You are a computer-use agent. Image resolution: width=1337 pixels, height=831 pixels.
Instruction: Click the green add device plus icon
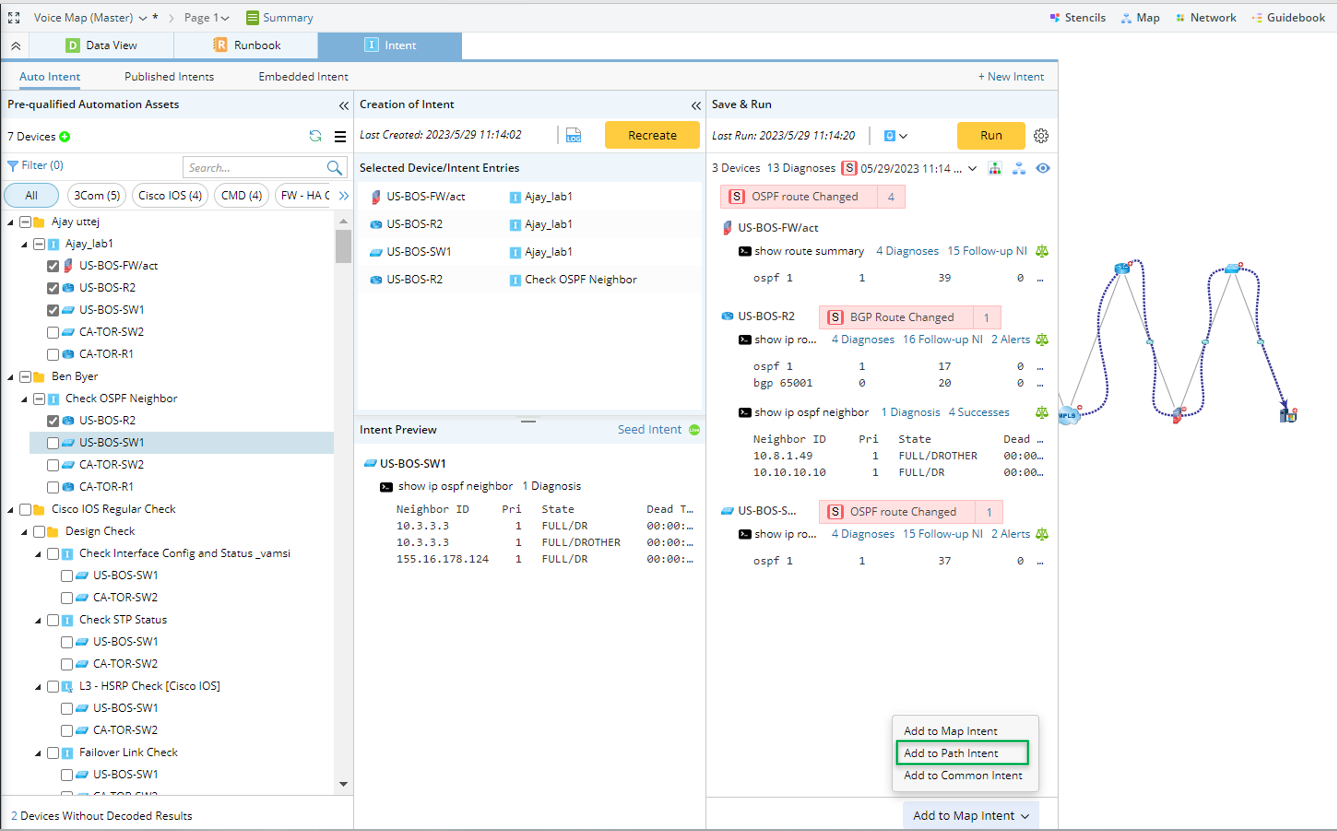tap(65, 137)
